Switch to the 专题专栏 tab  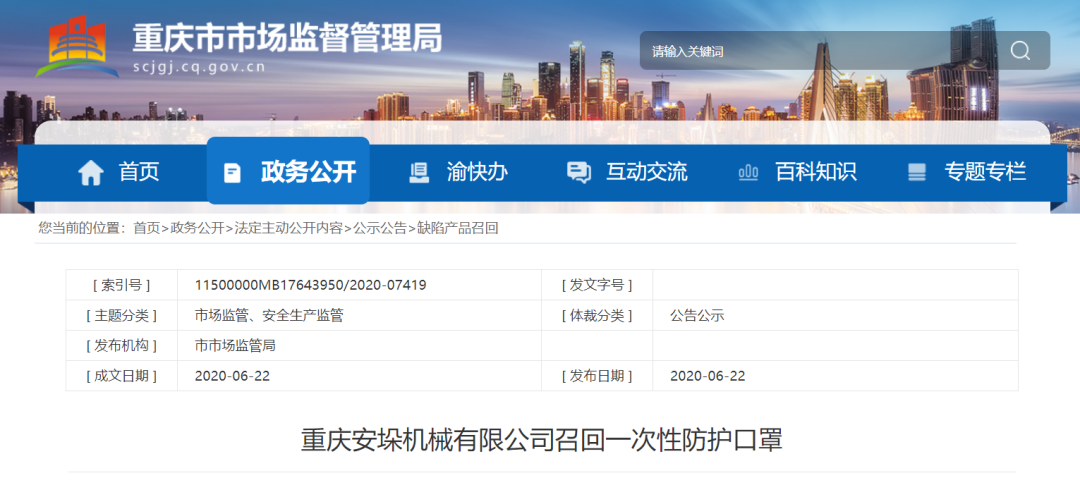pyautogui.click(x=985, y=172)
